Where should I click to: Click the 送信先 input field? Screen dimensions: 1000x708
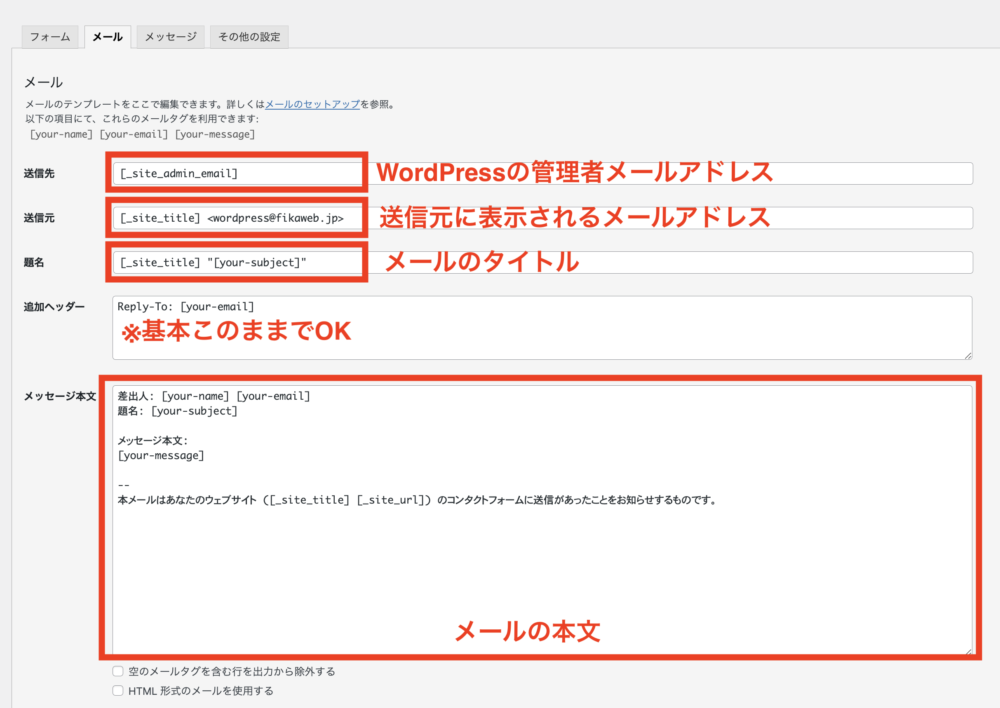[x=542, y=173]
